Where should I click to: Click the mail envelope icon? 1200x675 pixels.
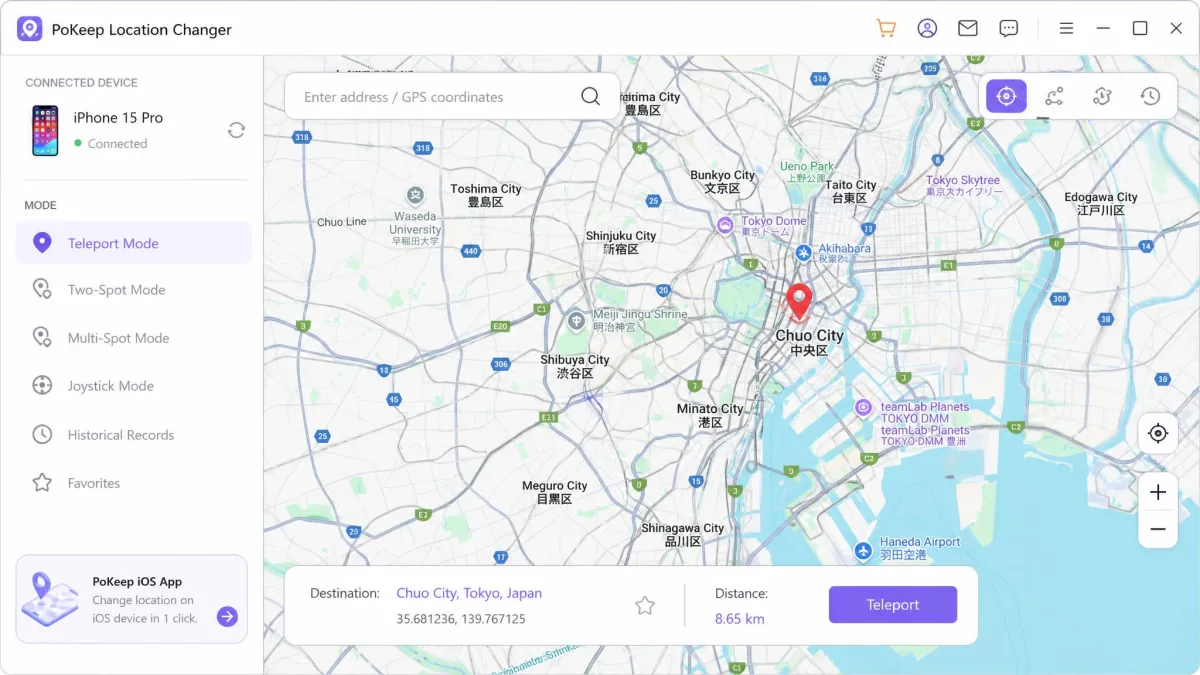(967, 28)
